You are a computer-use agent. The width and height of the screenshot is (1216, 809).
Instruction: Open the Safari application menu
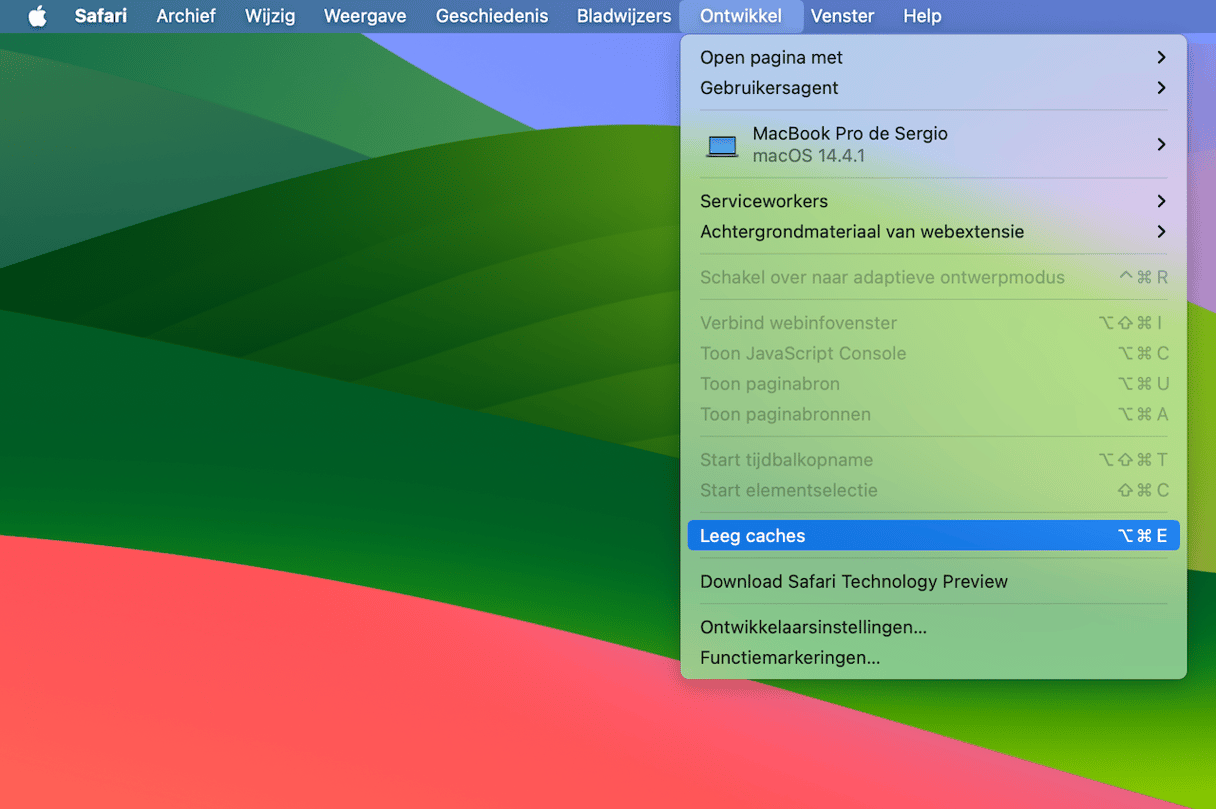click(101, 16)
